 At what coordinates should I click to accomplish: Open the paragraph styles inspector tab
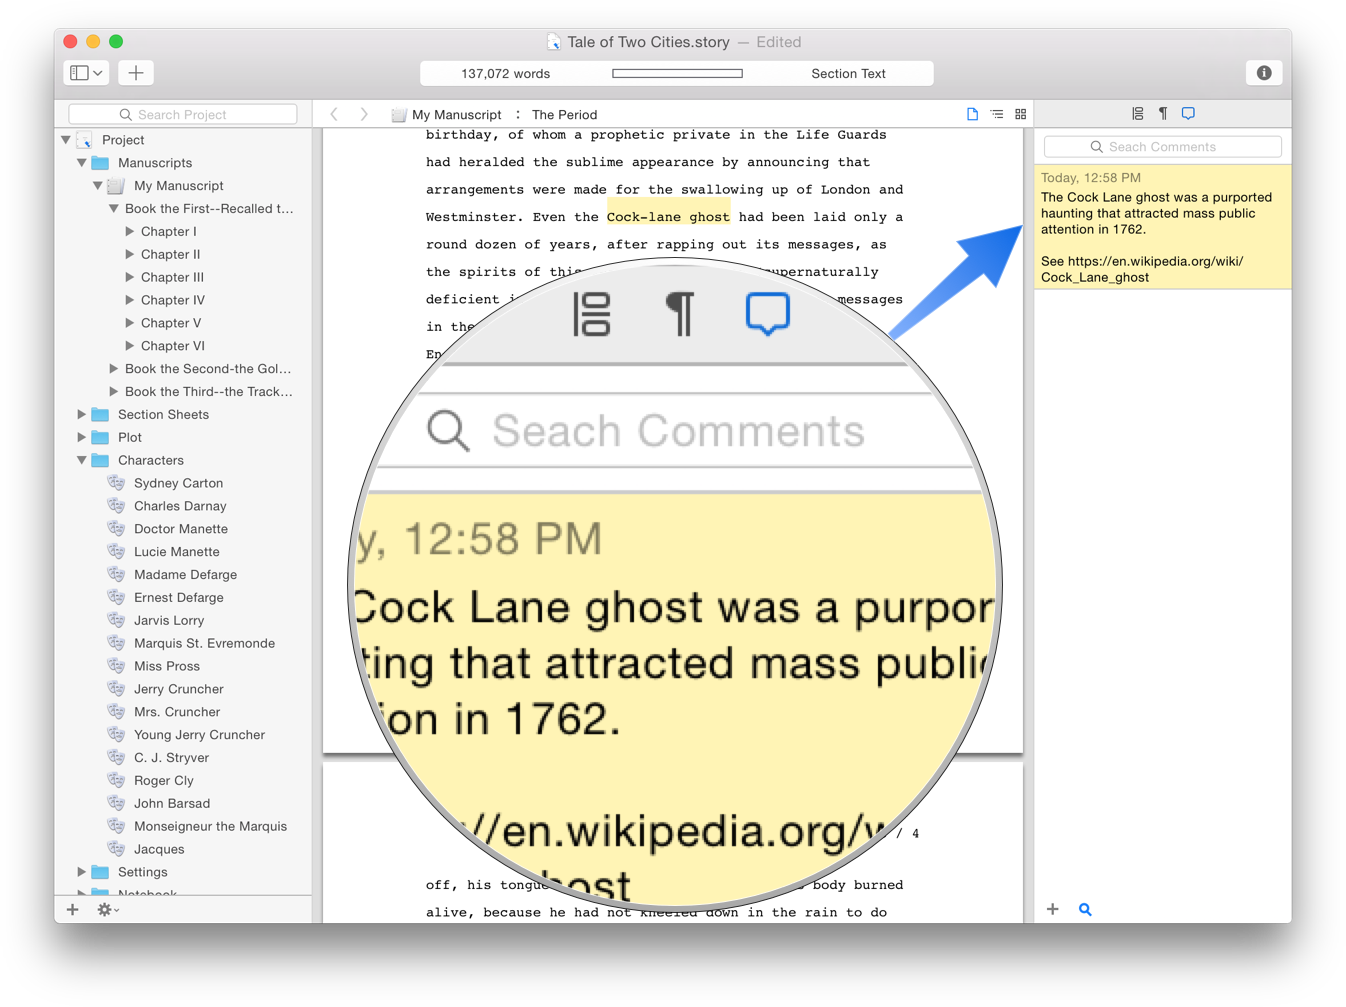[x=1163, y=114]
